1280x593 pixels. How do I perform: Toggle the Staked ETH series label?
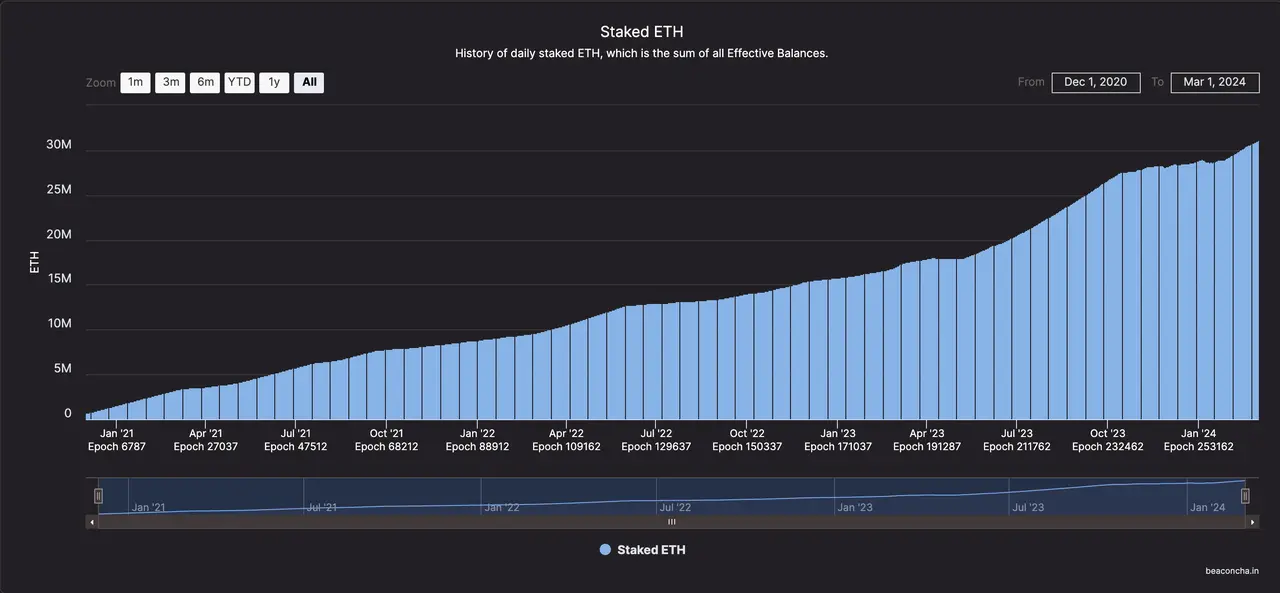pos(651,550)
